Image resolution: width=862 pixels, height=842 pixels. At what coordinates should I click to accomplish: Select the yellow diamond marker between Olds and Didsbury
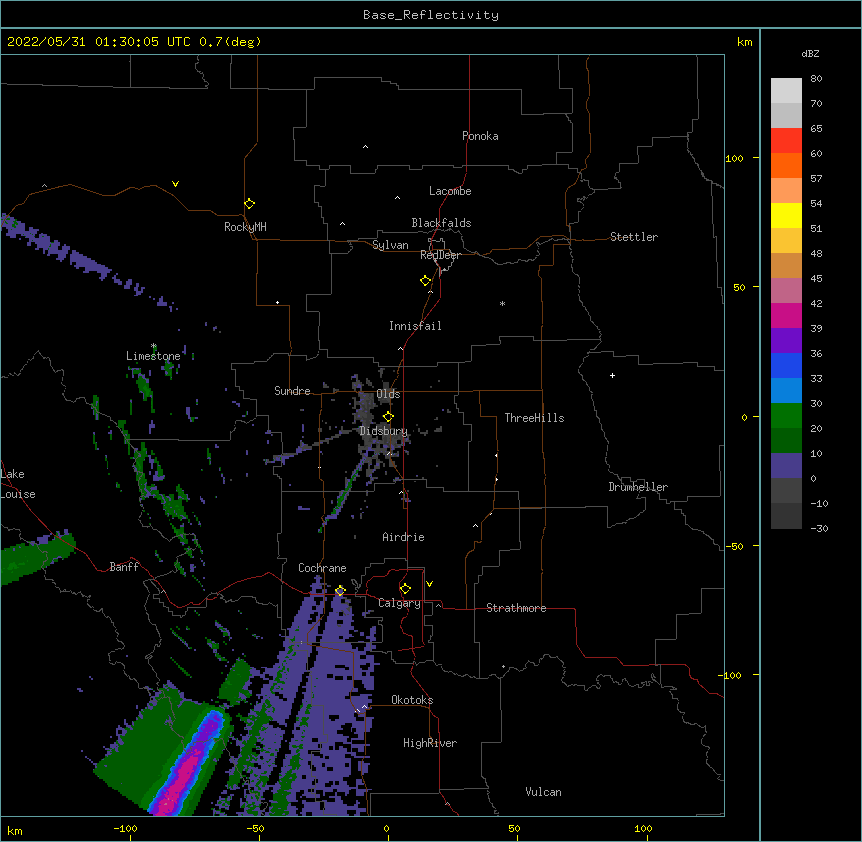point(388,416)
